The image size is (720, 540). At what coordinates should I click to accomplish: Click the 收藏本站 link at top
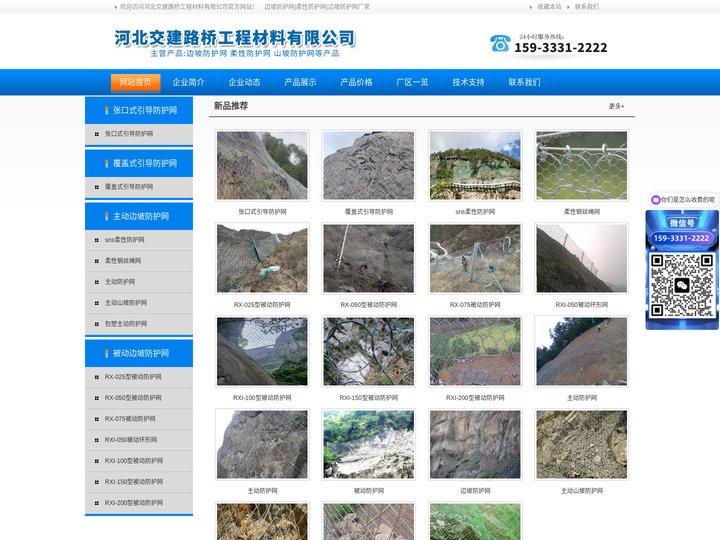pyautogui.click(x=549, y=7)
